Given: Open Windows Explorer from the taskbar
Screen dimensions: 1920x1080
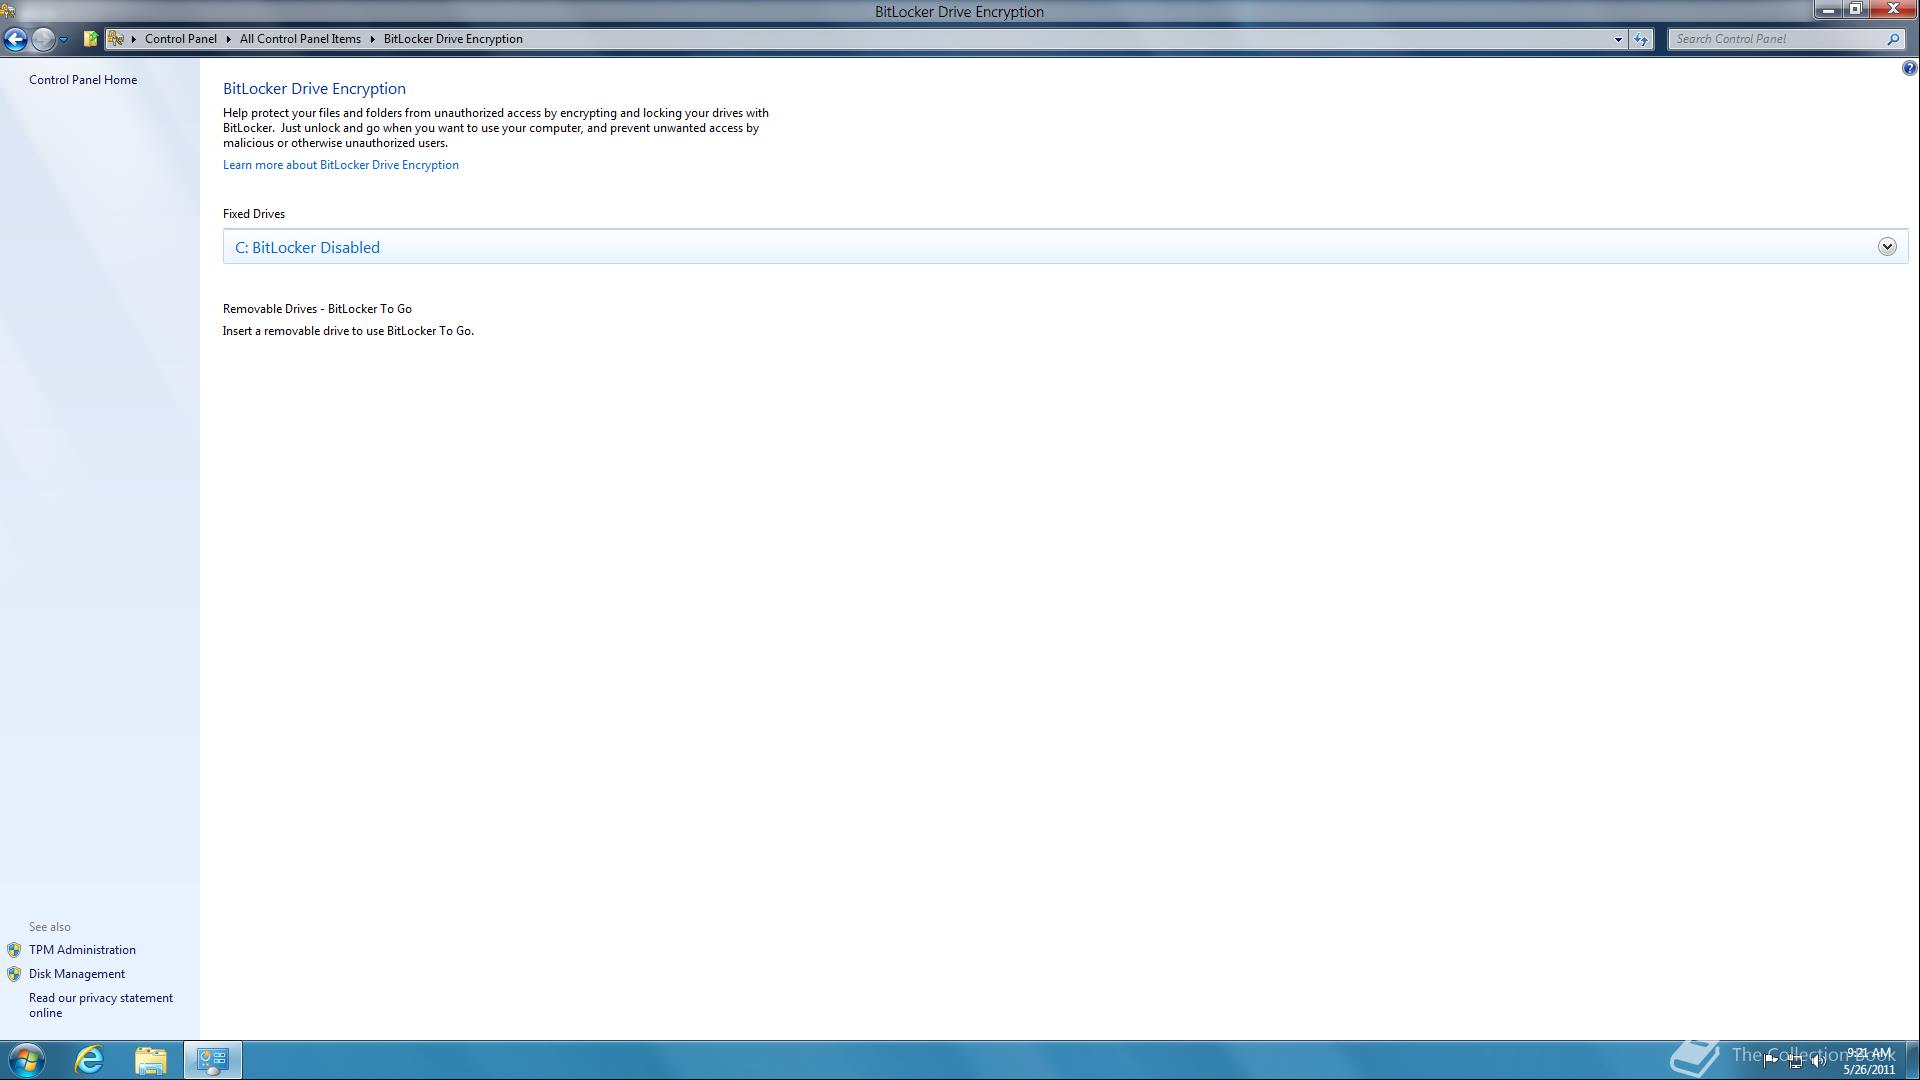Looking at the screenshot, I should (x=151, y=1060).
